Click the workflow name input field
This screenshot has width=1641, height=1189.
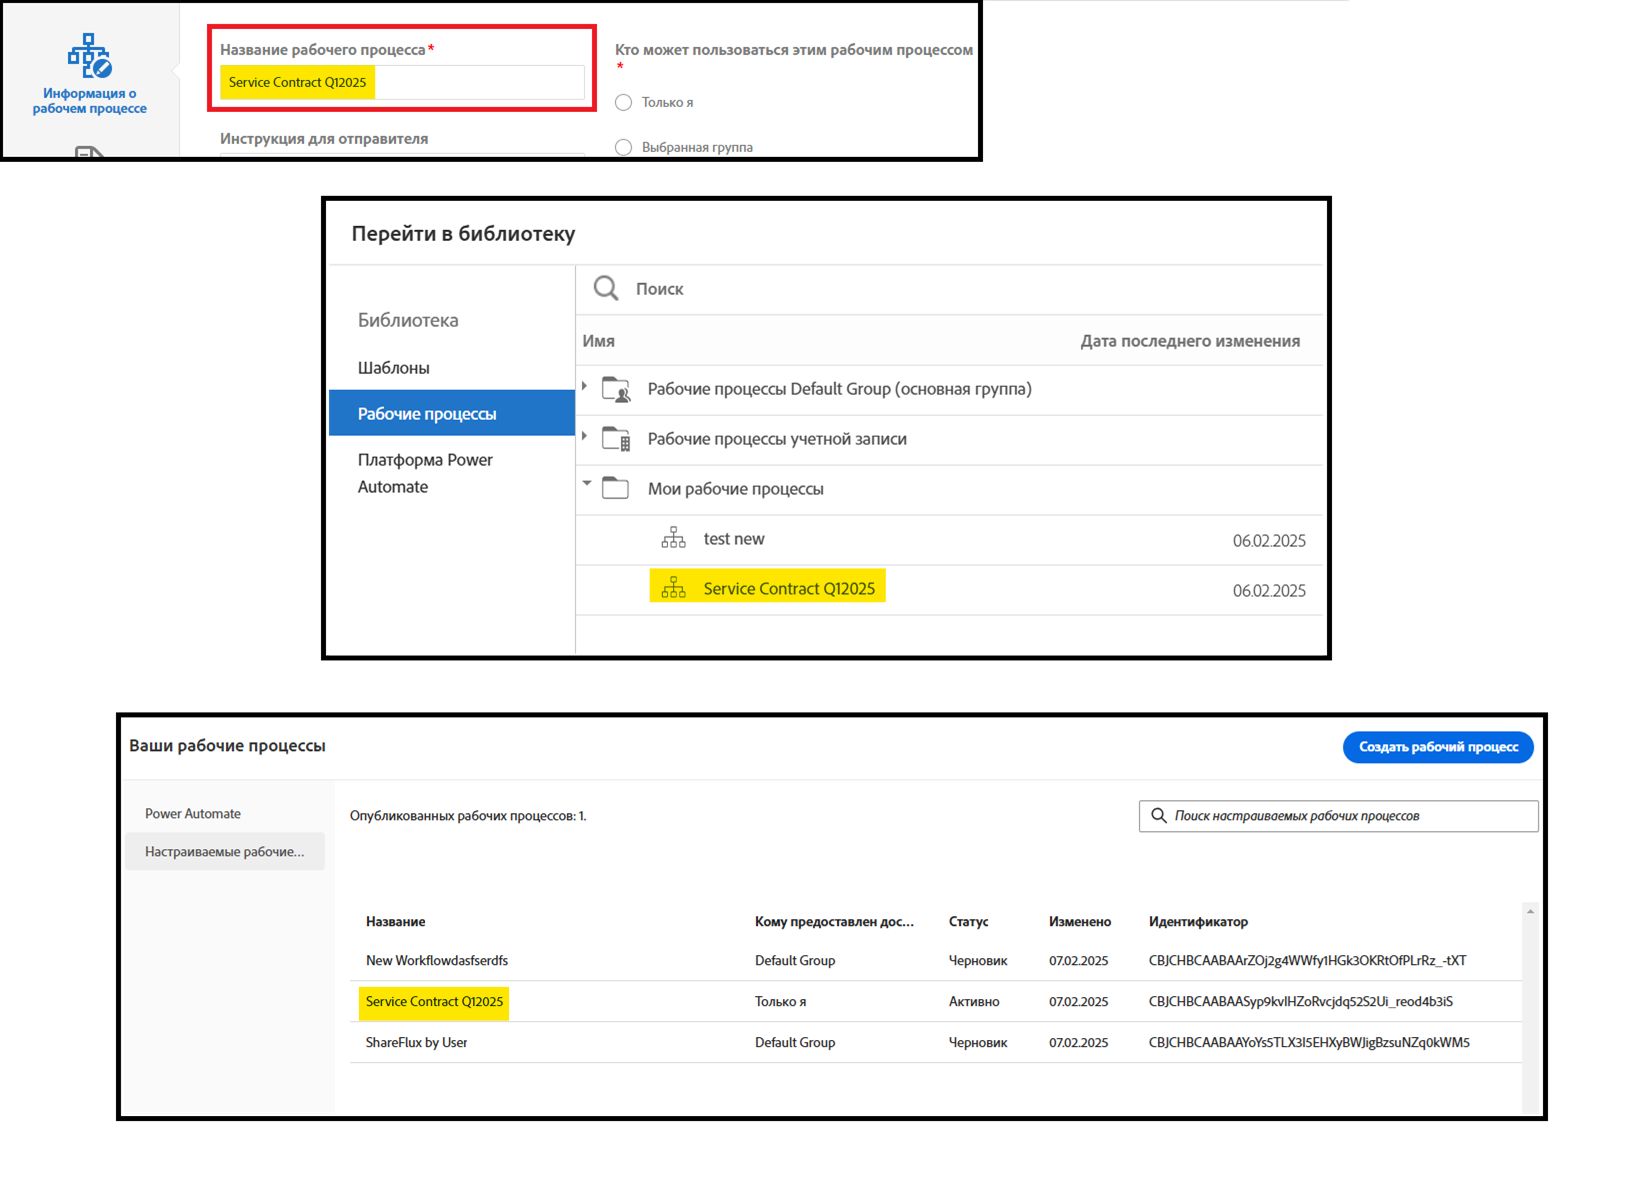click(x=402, y=82)
